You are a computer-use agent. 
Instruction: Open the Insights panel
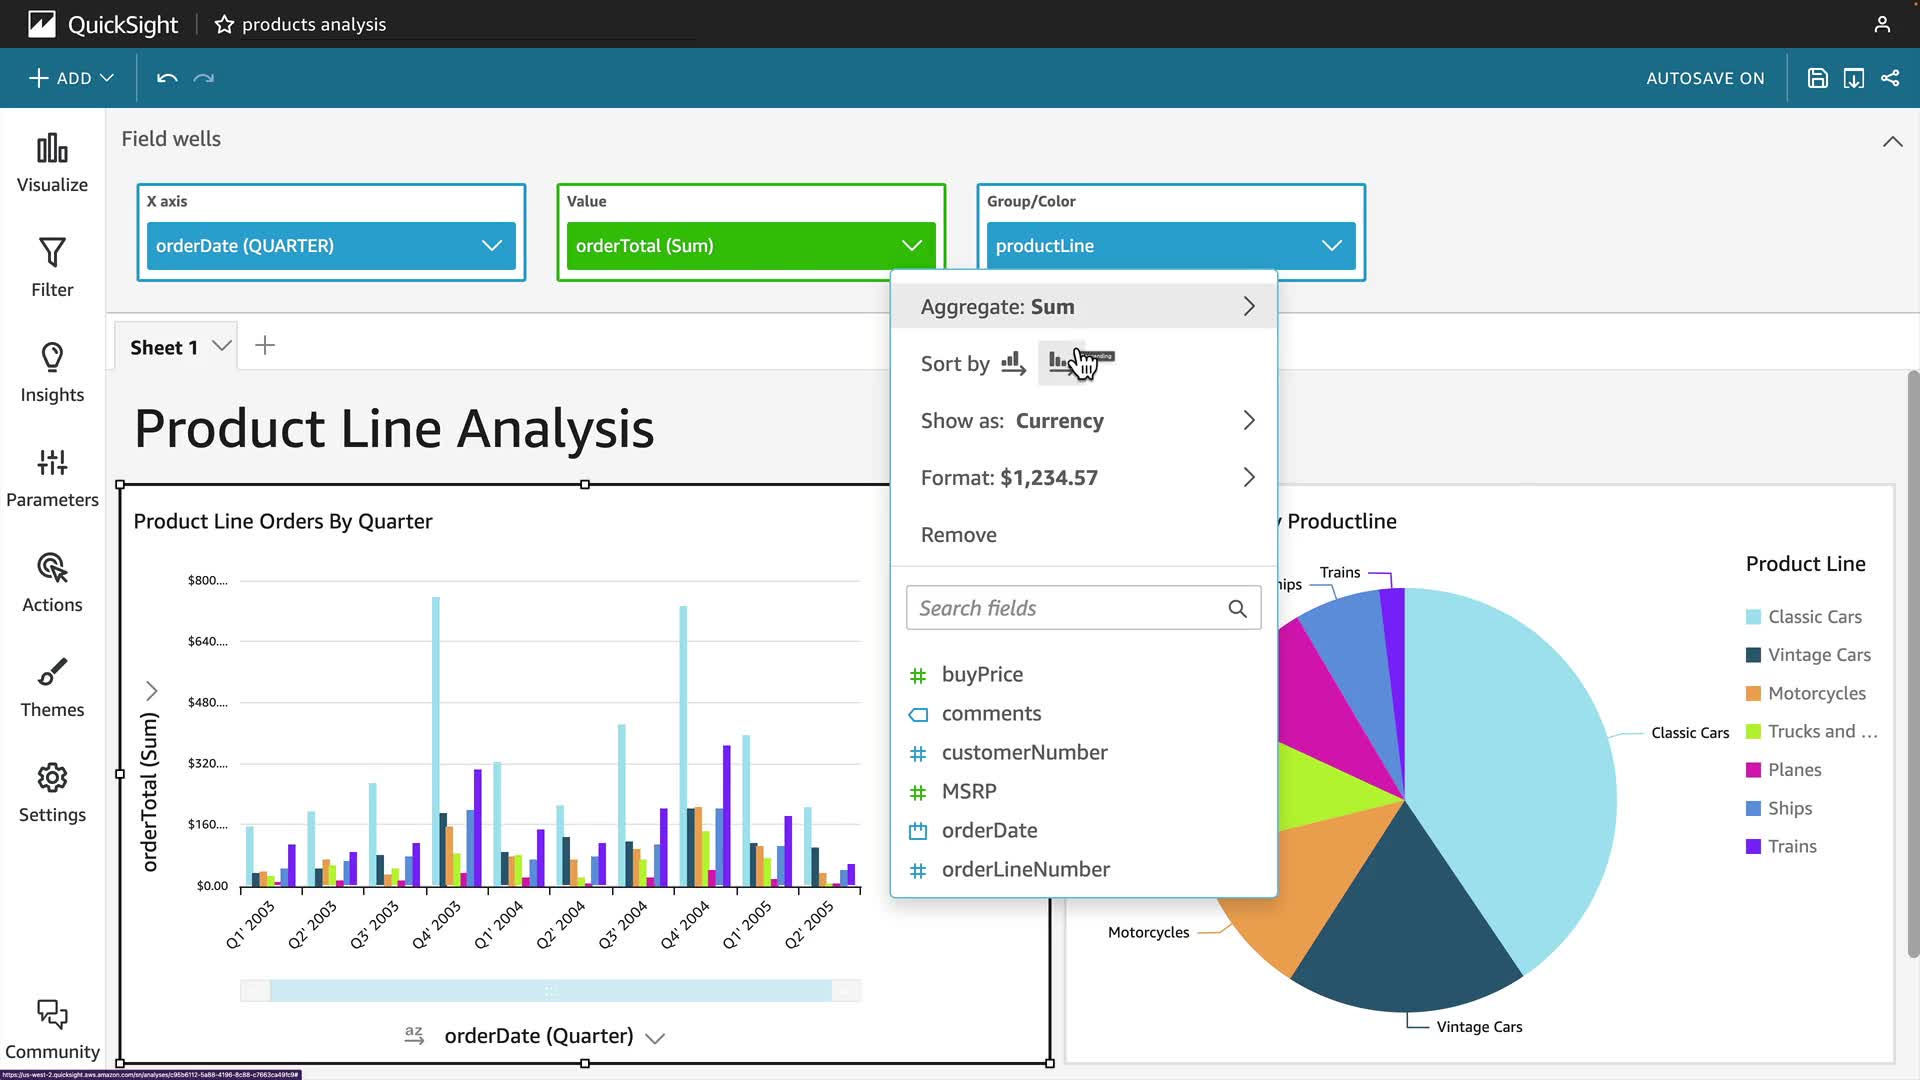pyautogui.click(x=52, y=372)
